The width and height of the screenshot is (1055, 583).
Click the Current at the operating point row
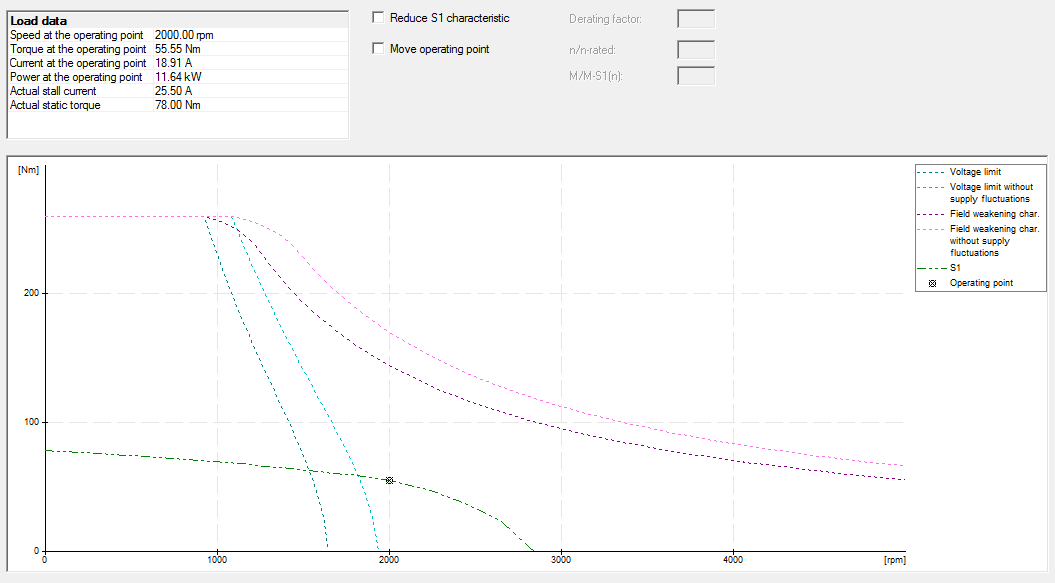[x=78, y=63]
